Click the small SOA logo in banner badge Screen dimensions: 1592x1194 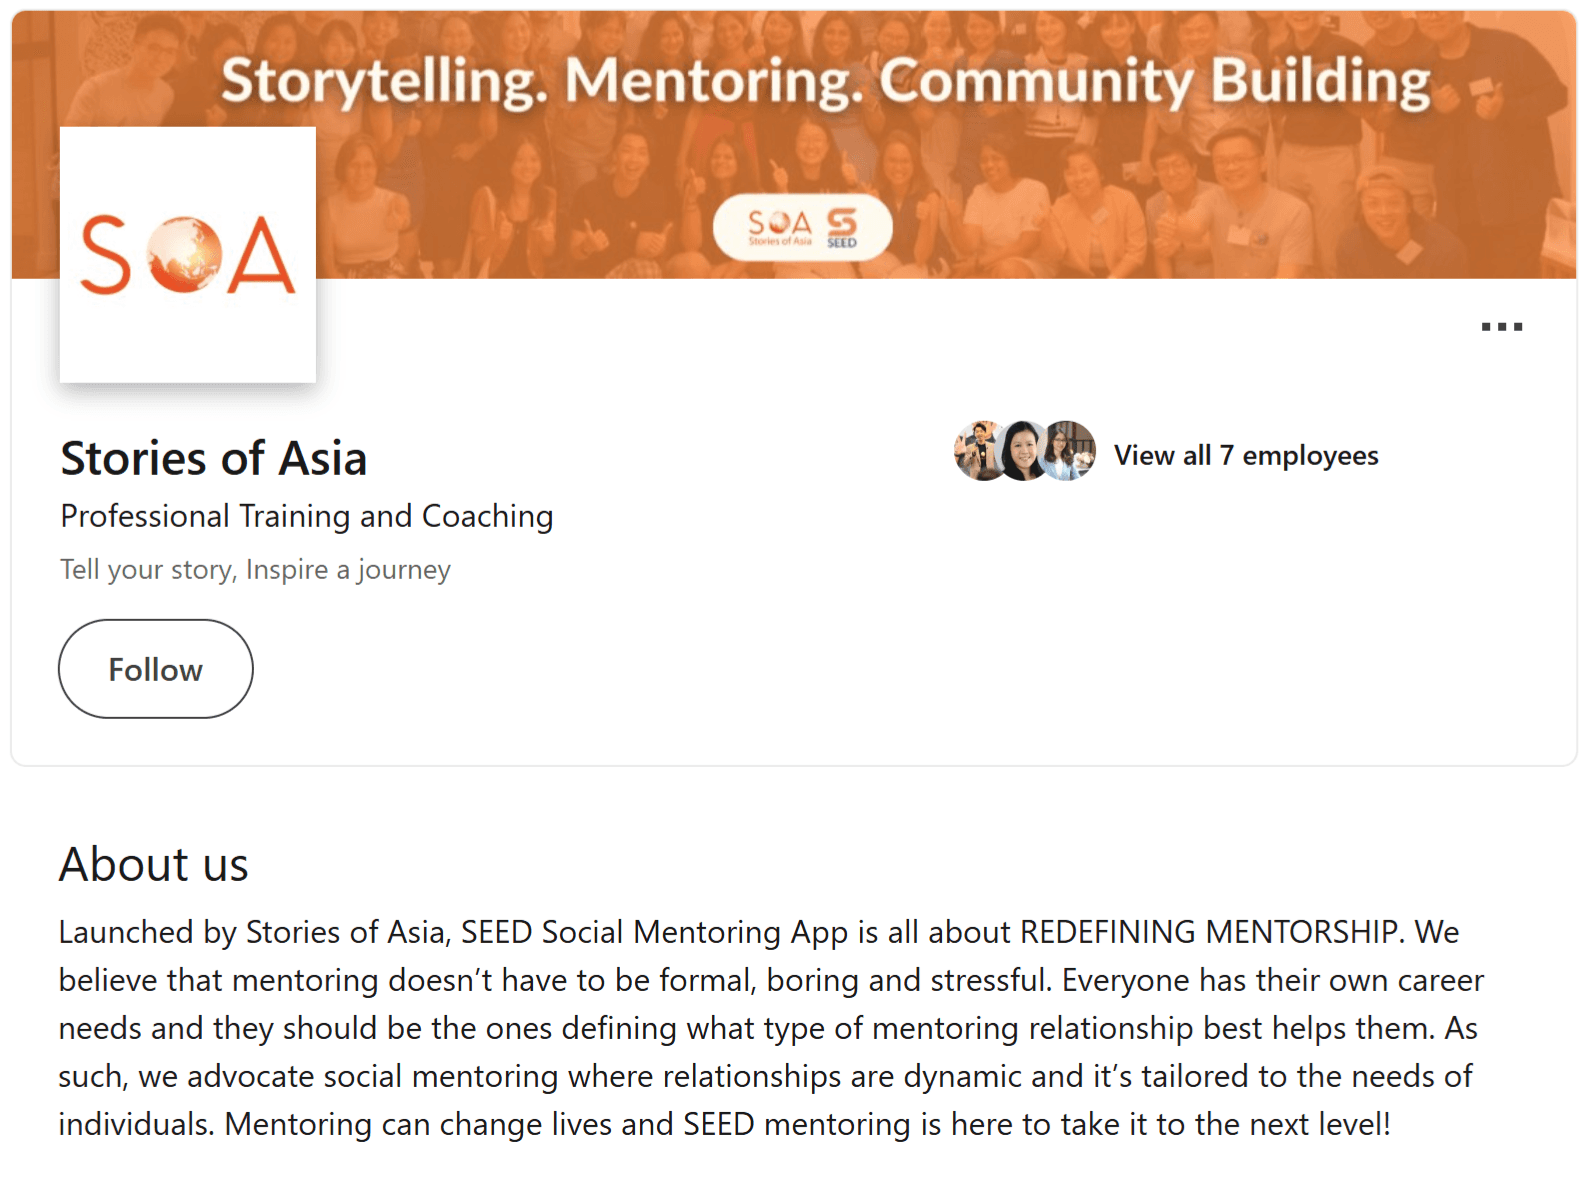[x=779, y=226]
